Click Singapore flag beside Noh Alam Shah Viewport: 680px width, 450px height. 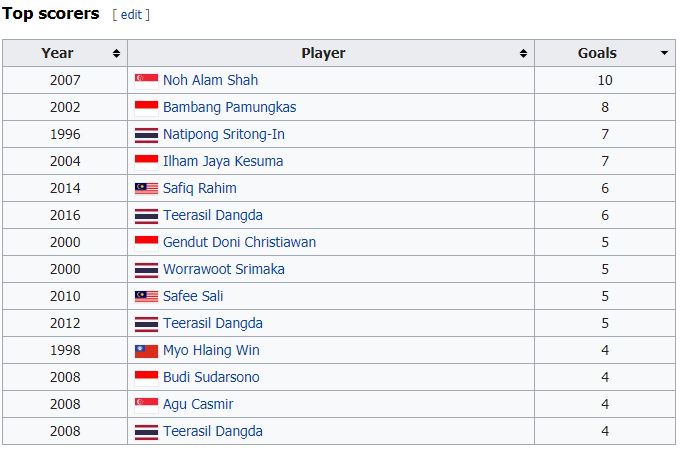pyautogui.click(x=146, y=80)
